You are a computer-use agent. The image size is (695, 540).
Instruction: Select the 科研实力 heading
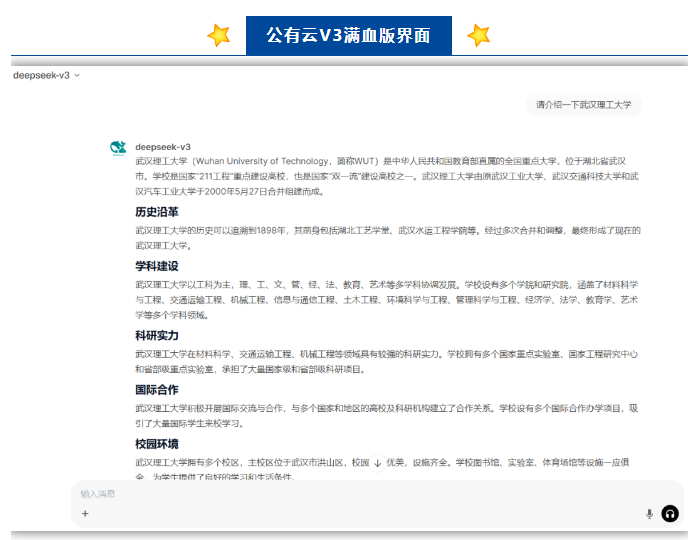(157, 336)
